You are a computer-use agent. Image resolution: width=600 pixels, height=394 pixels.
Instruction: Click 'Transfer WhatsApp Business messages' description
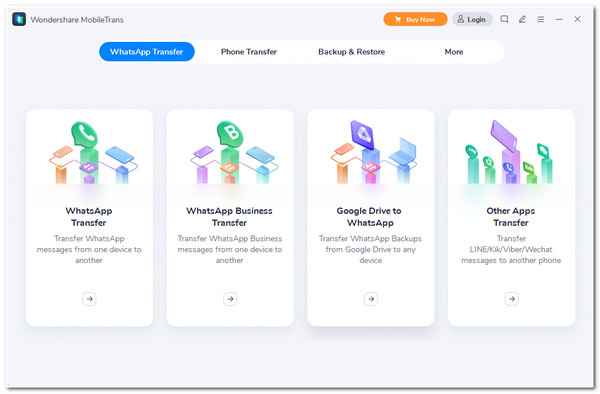tap(230, 249)
